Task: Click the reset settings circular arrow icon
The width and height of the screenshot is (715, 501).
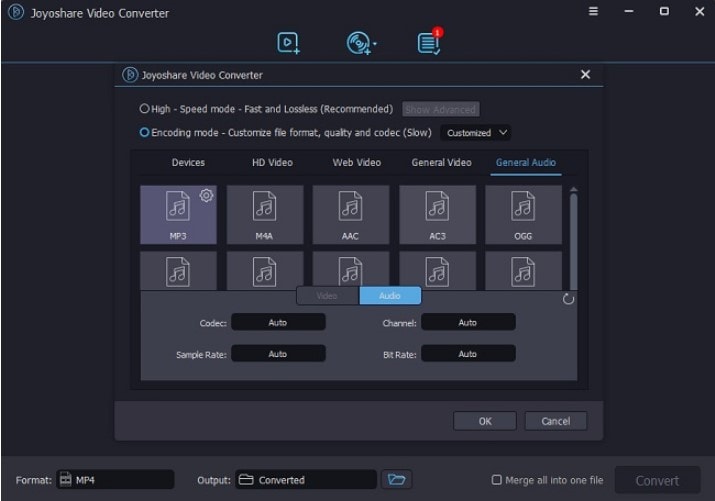Action: tap(568, 299)
